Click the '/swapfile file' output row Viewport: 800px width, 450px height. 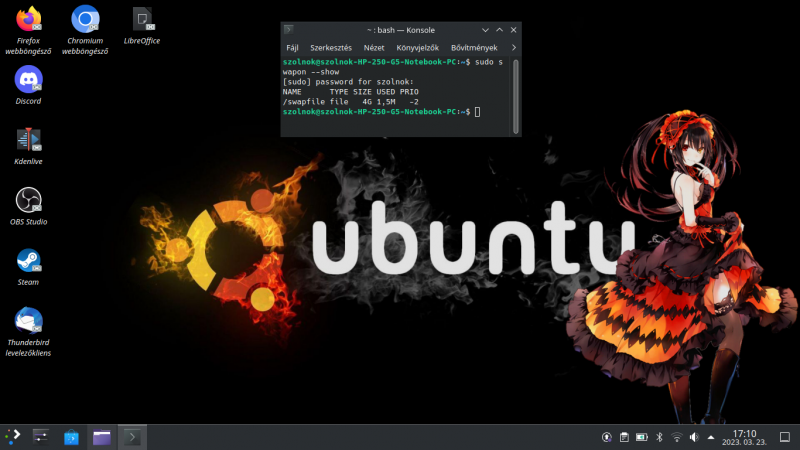click(351, 102)
